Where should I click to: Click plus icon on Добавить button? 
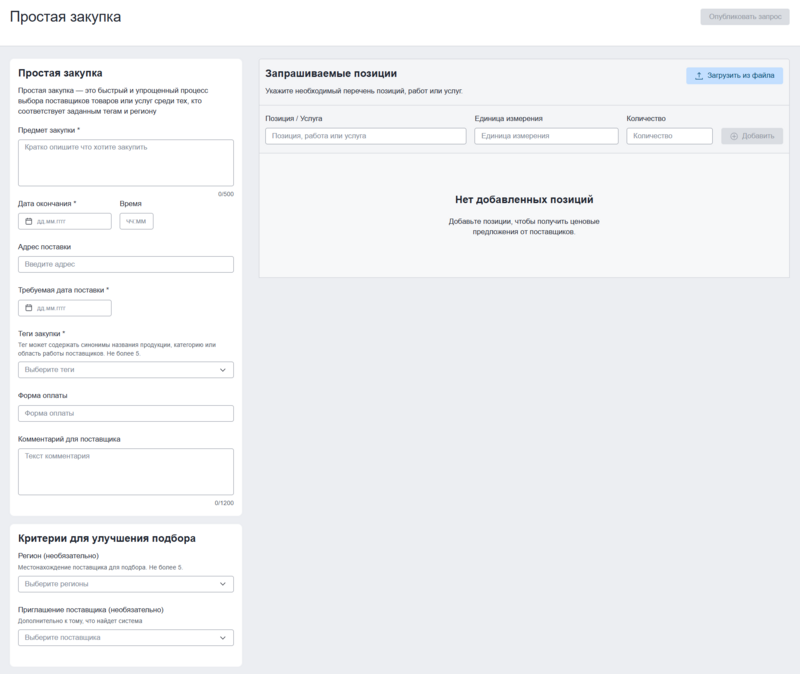click(736, 136)
